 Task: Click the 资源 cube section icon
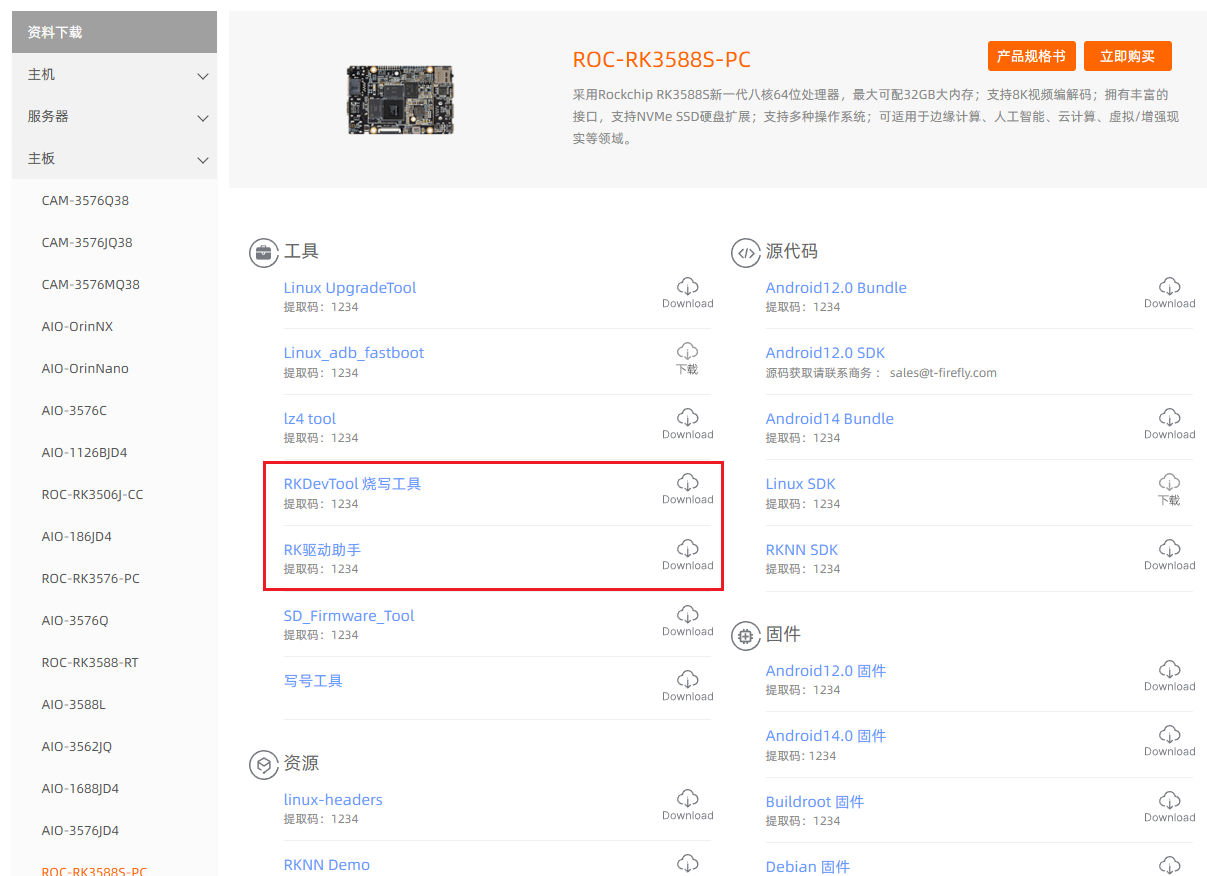tap(263, 765)
